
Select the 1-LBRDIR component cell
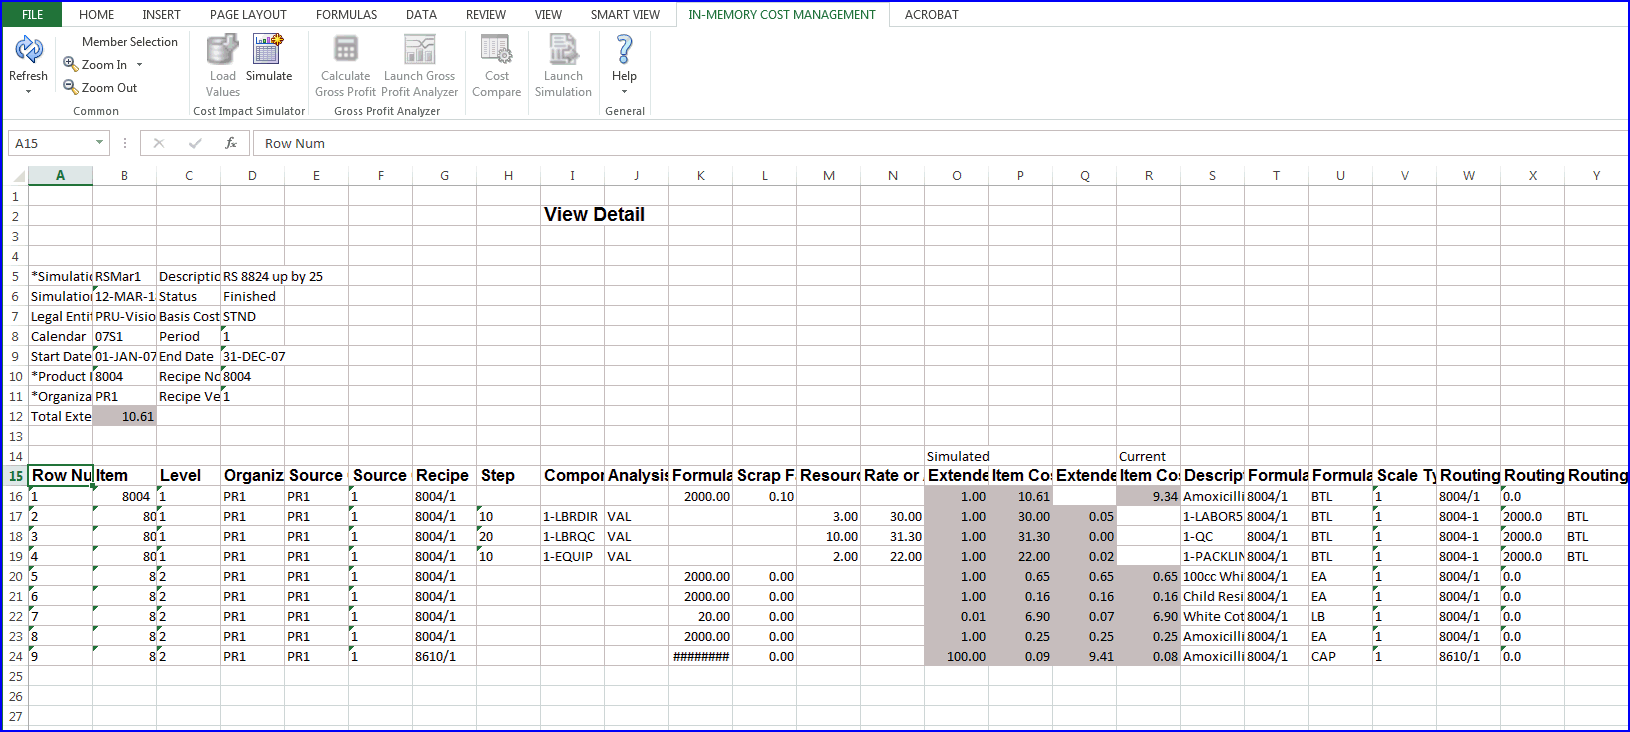pyautogui.click(x=572, y=517)
